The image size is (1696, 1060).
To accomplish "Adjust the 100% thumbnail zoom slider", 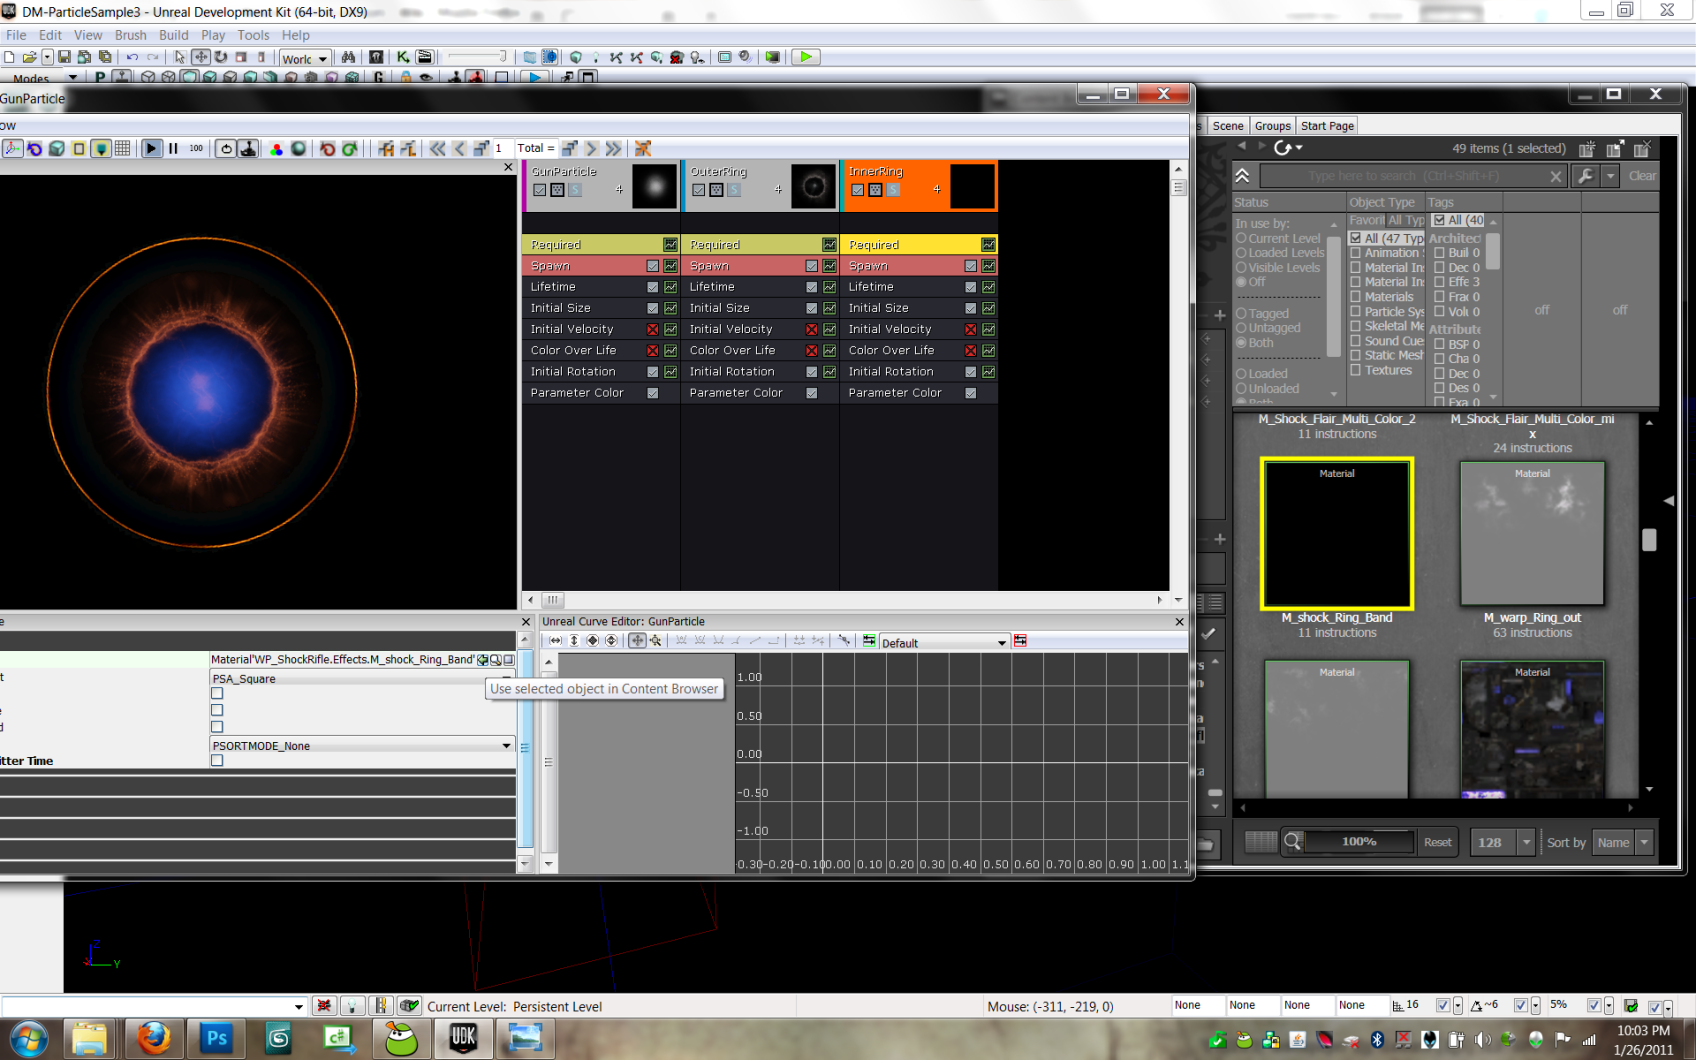I will pyautogui.click(x=1358, y=842).
